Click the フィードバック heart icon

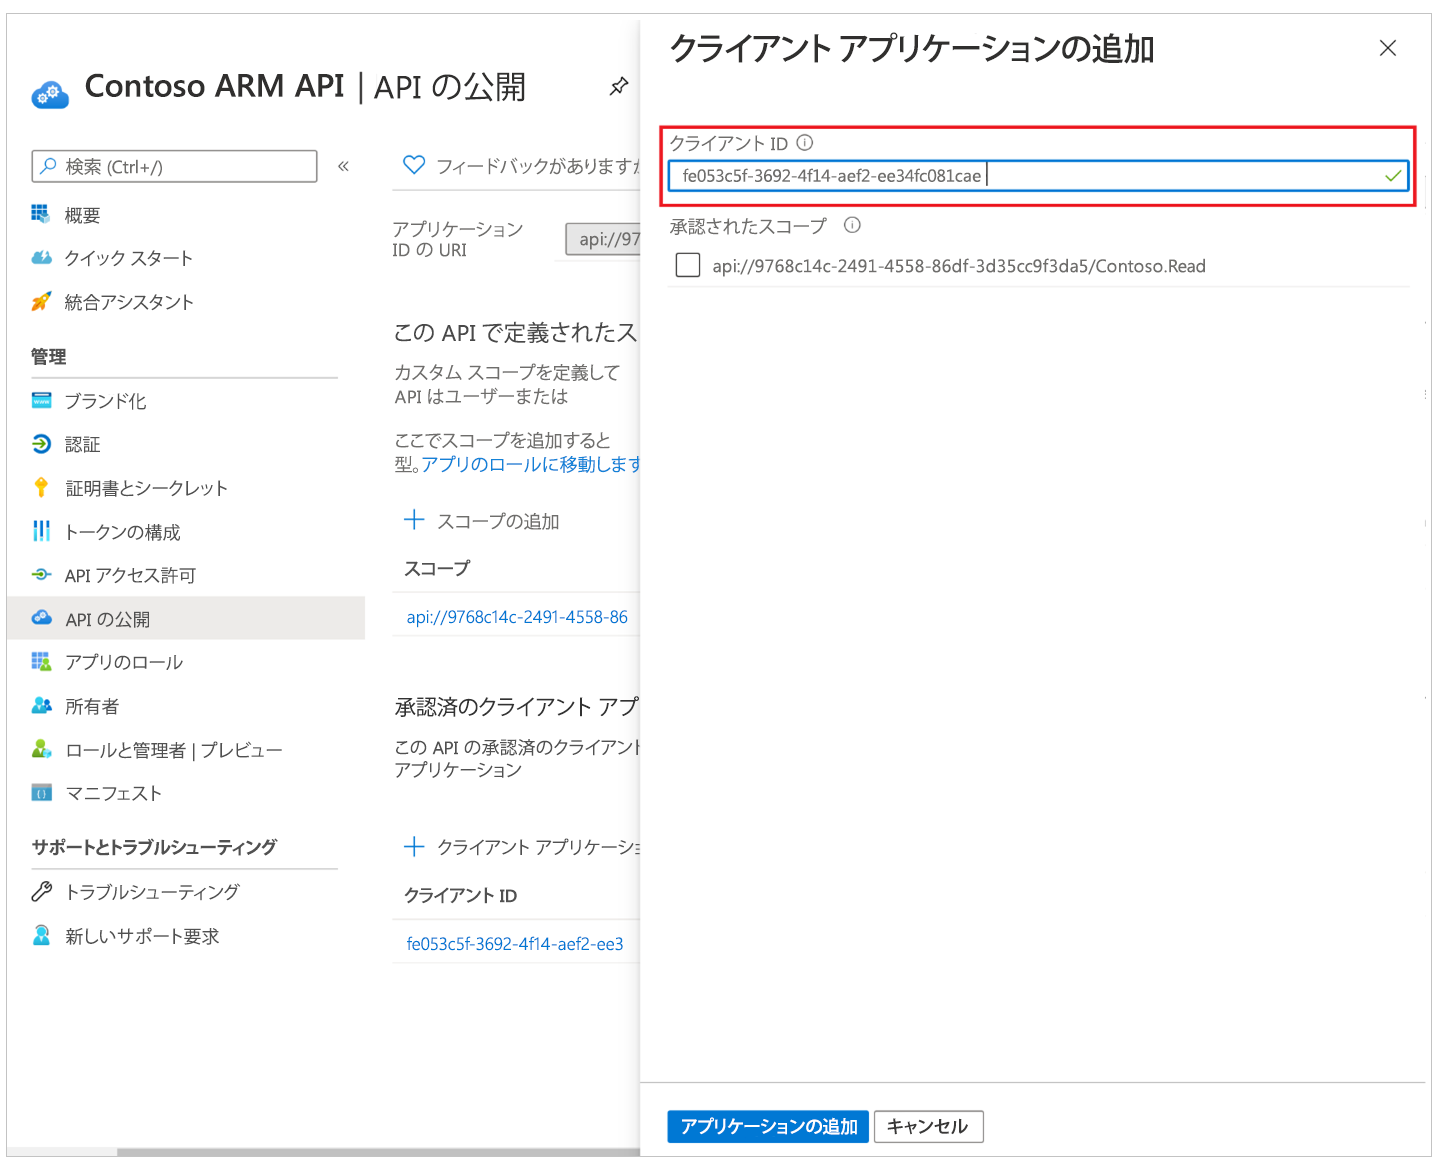pos(414,165)
